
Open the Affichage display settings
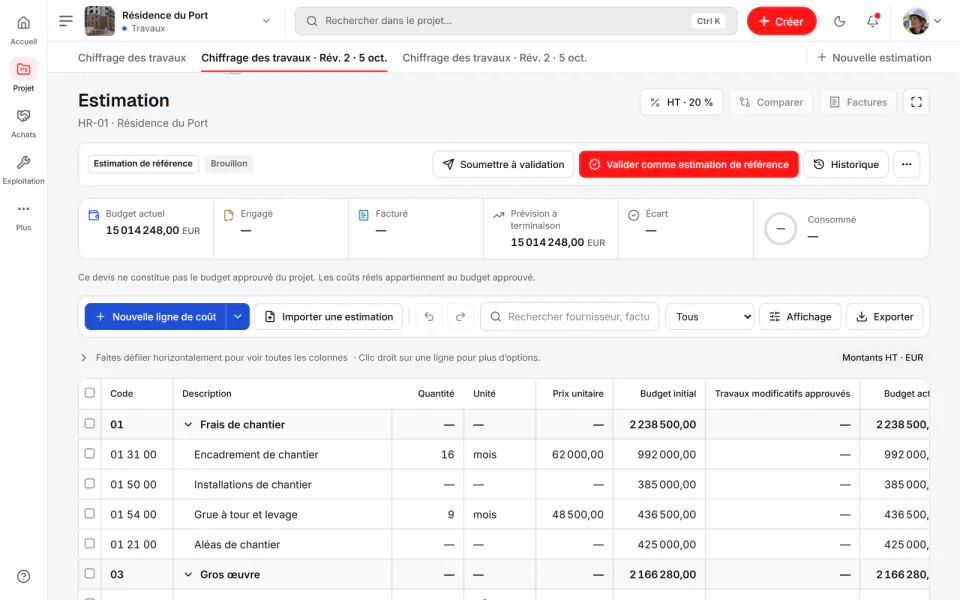[x=800, y=317]
